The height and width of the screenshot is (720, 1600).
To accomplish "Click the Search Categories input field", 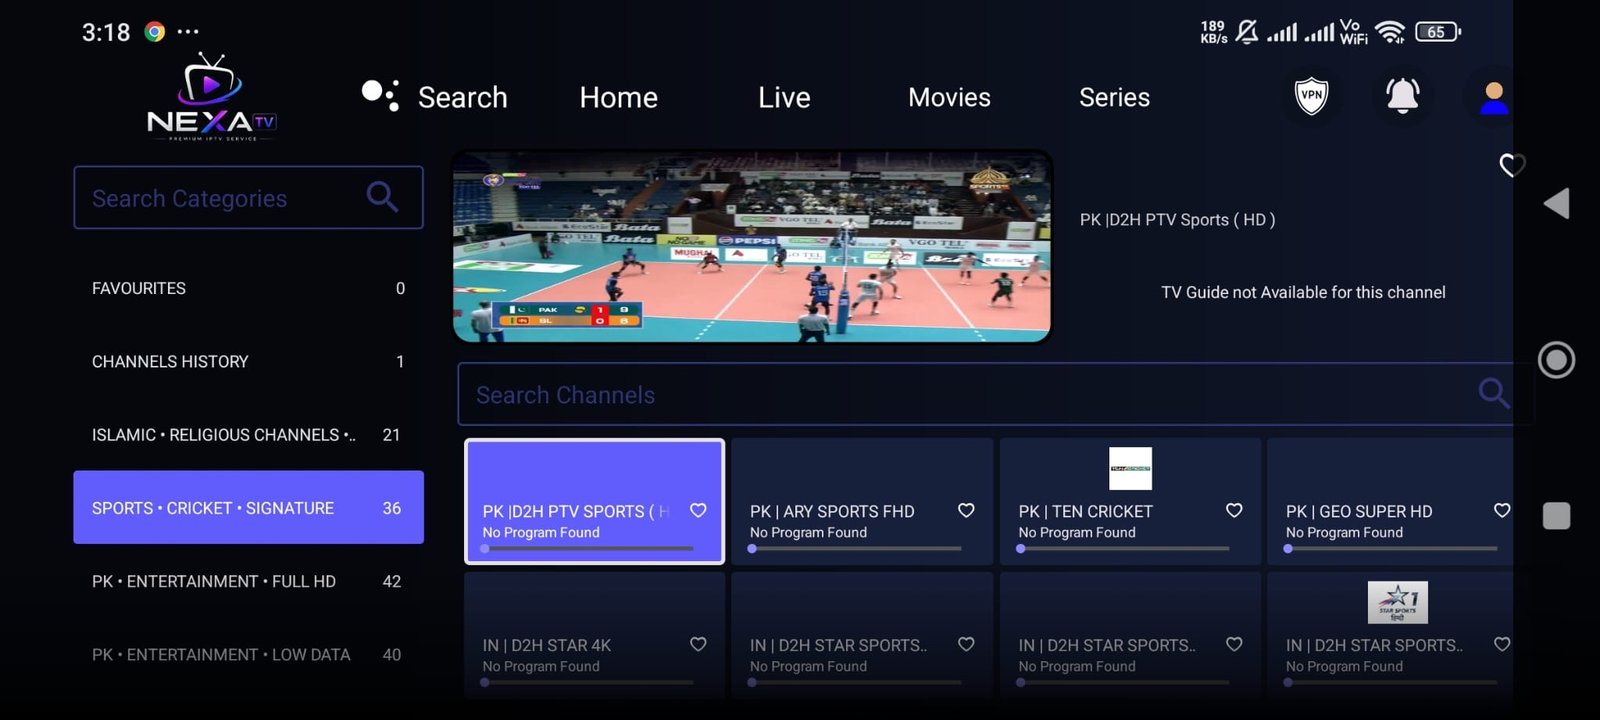I will (x=248, y=197).
